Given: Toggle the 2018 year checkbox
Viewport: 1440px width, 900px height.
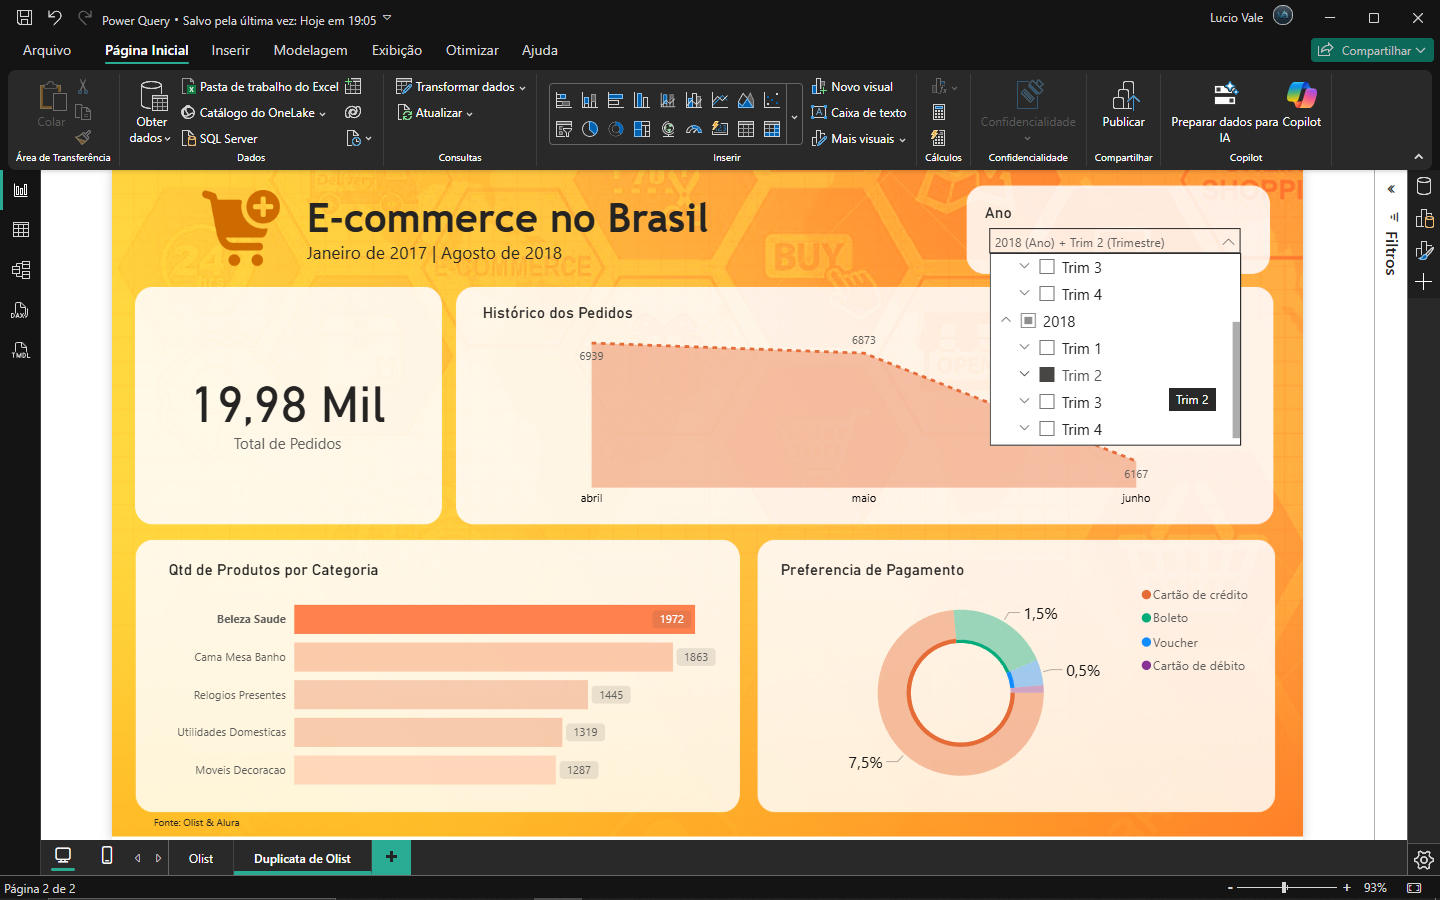Looking at the screenshot, I should pos(1028,321).
